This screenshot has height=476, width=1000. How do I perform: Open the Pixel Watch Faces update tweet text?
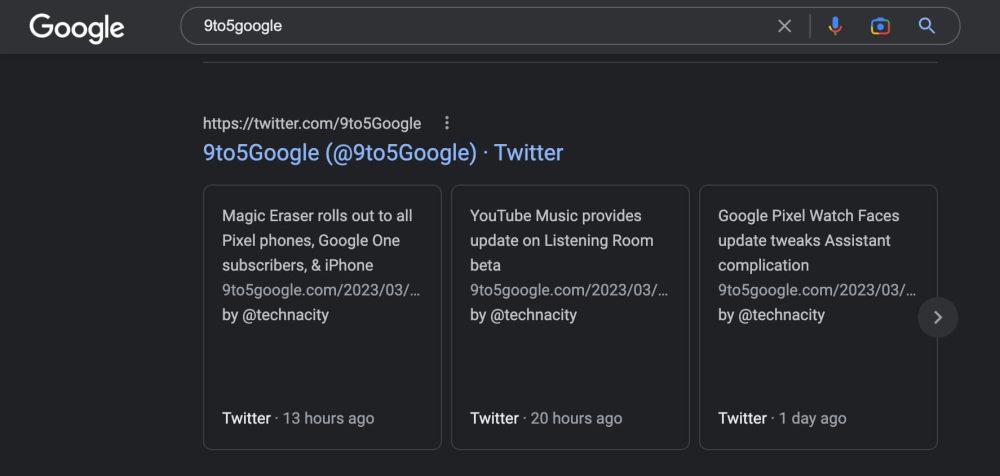[x=808, y=240]
